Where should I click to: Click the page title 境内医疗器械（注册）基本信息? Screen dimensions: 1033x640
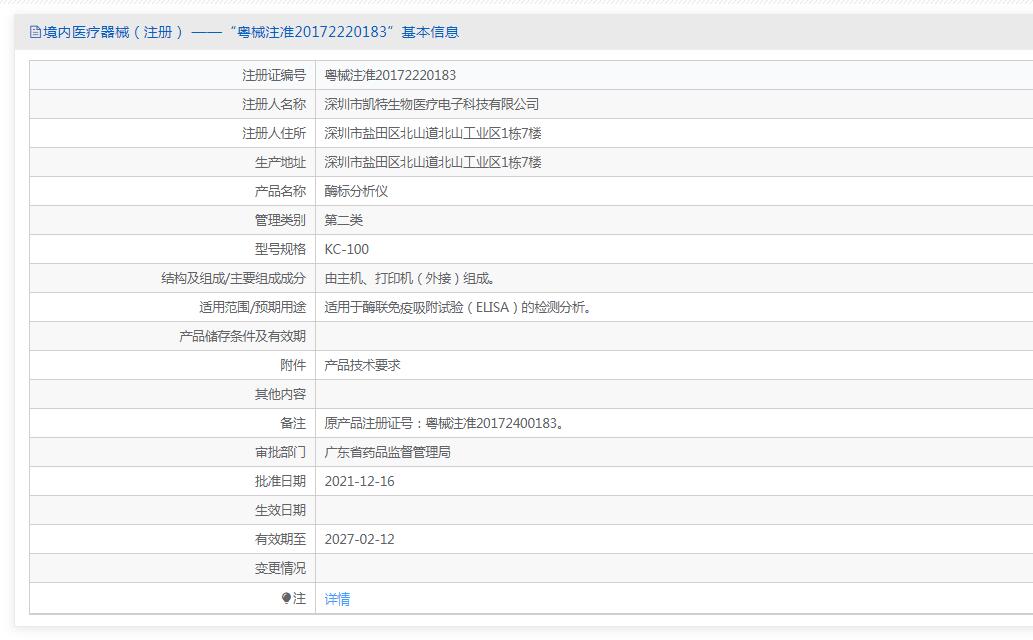tap(251, 32)
